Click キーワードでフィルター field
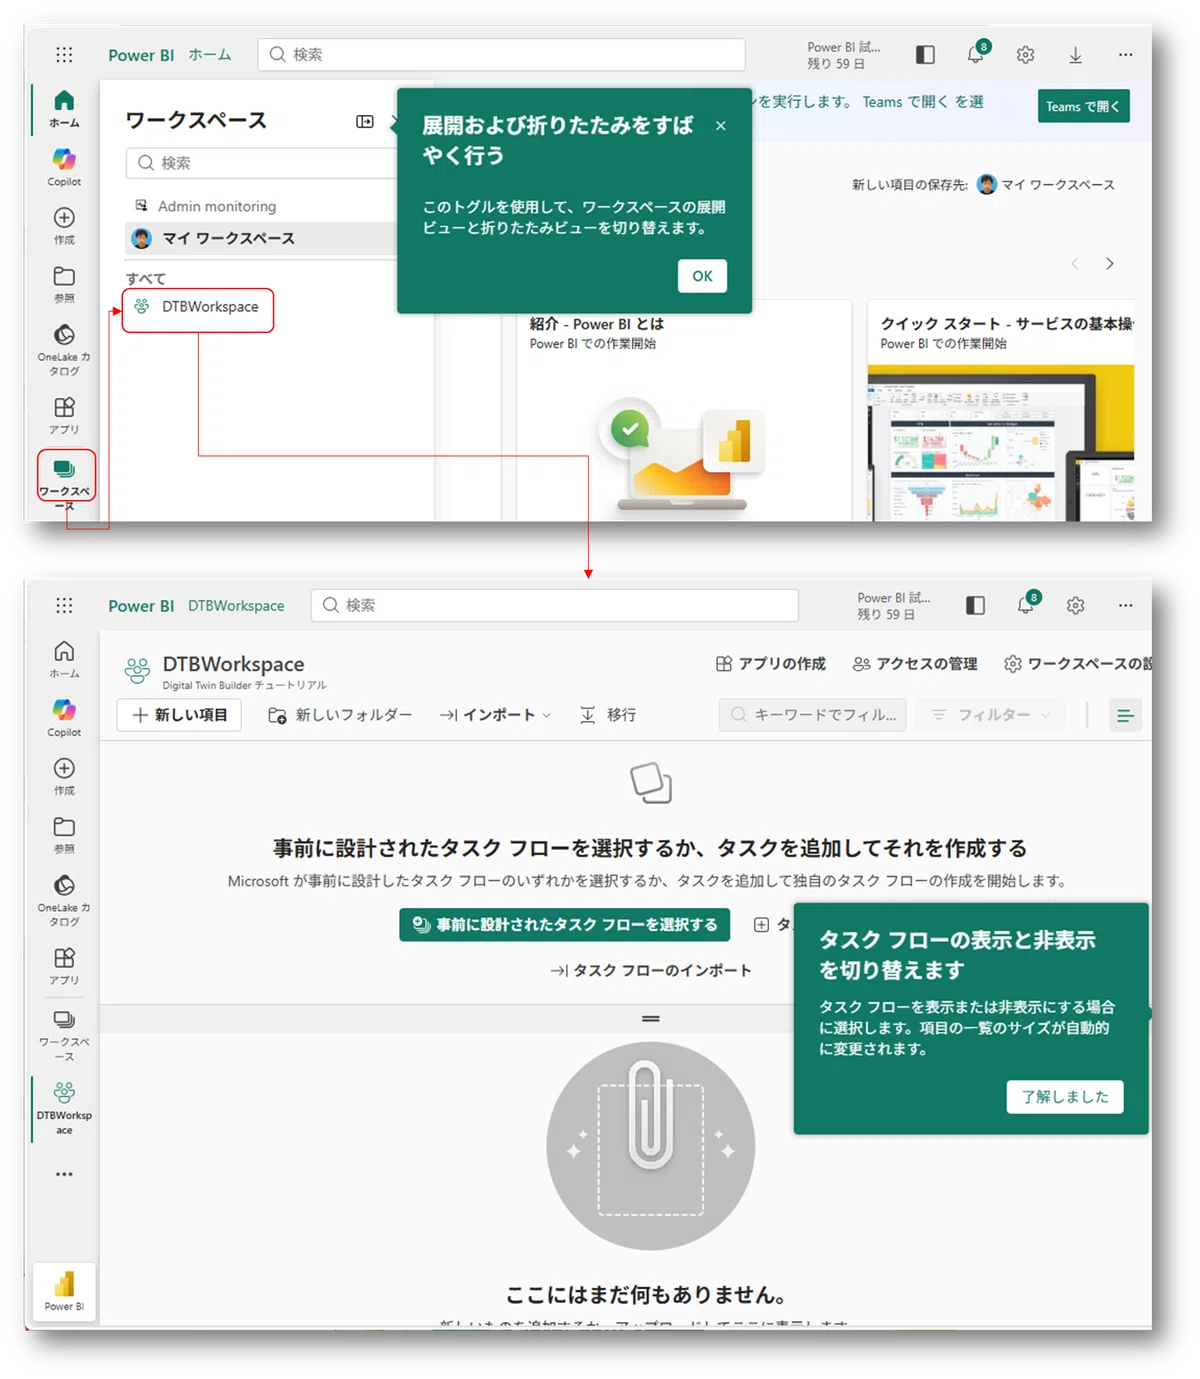 (x=812, y=715)
